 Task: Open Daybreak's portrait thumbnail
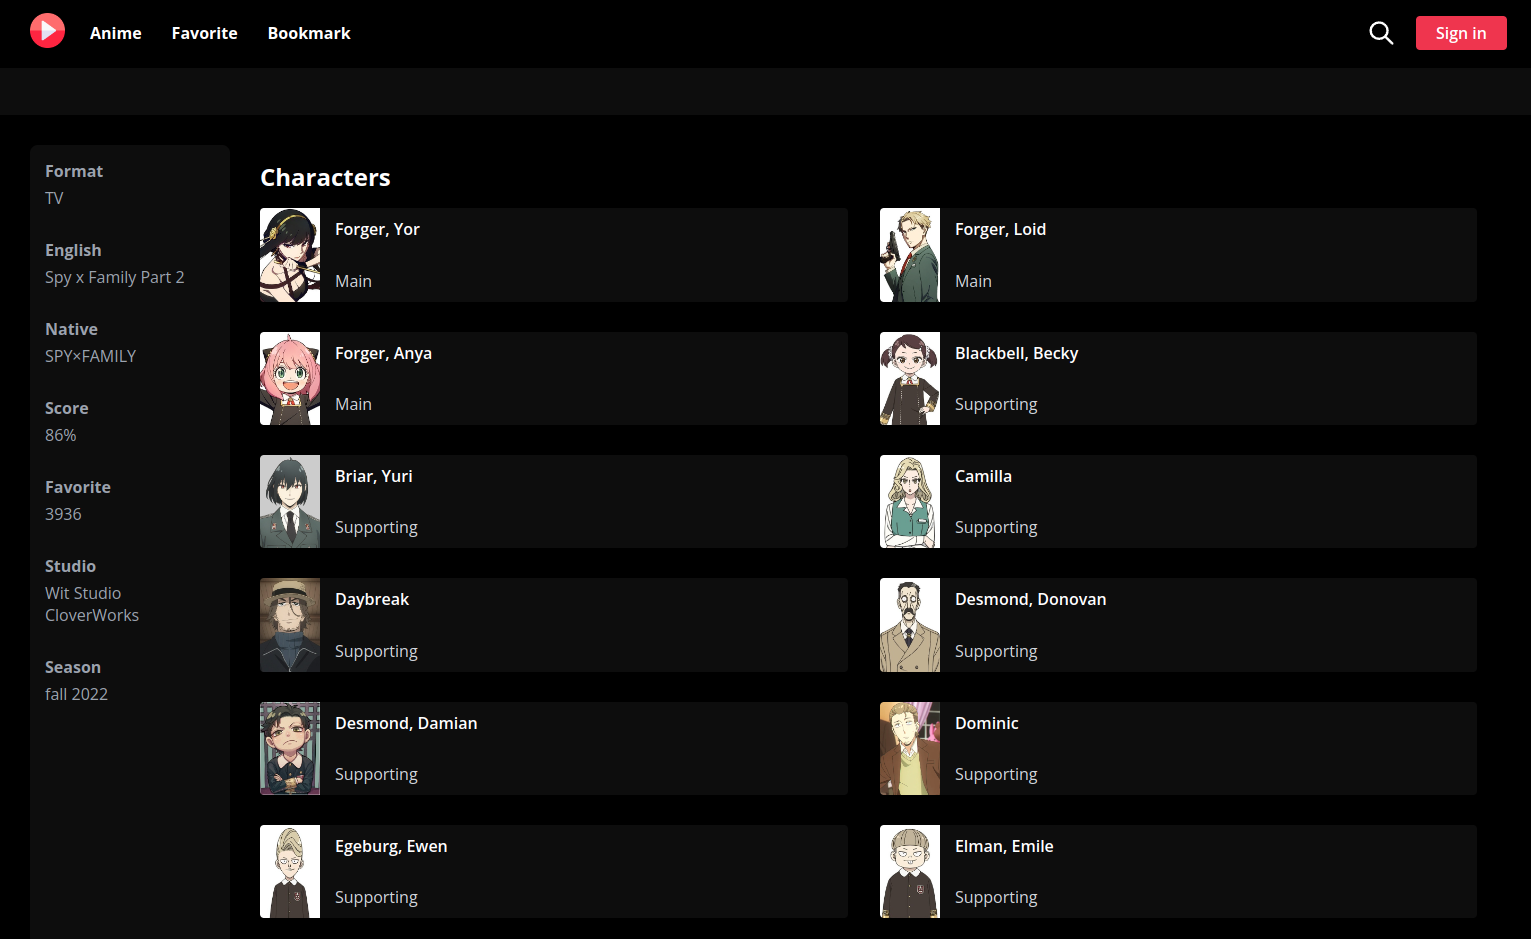pyautogui.click(x=290, y=625)
